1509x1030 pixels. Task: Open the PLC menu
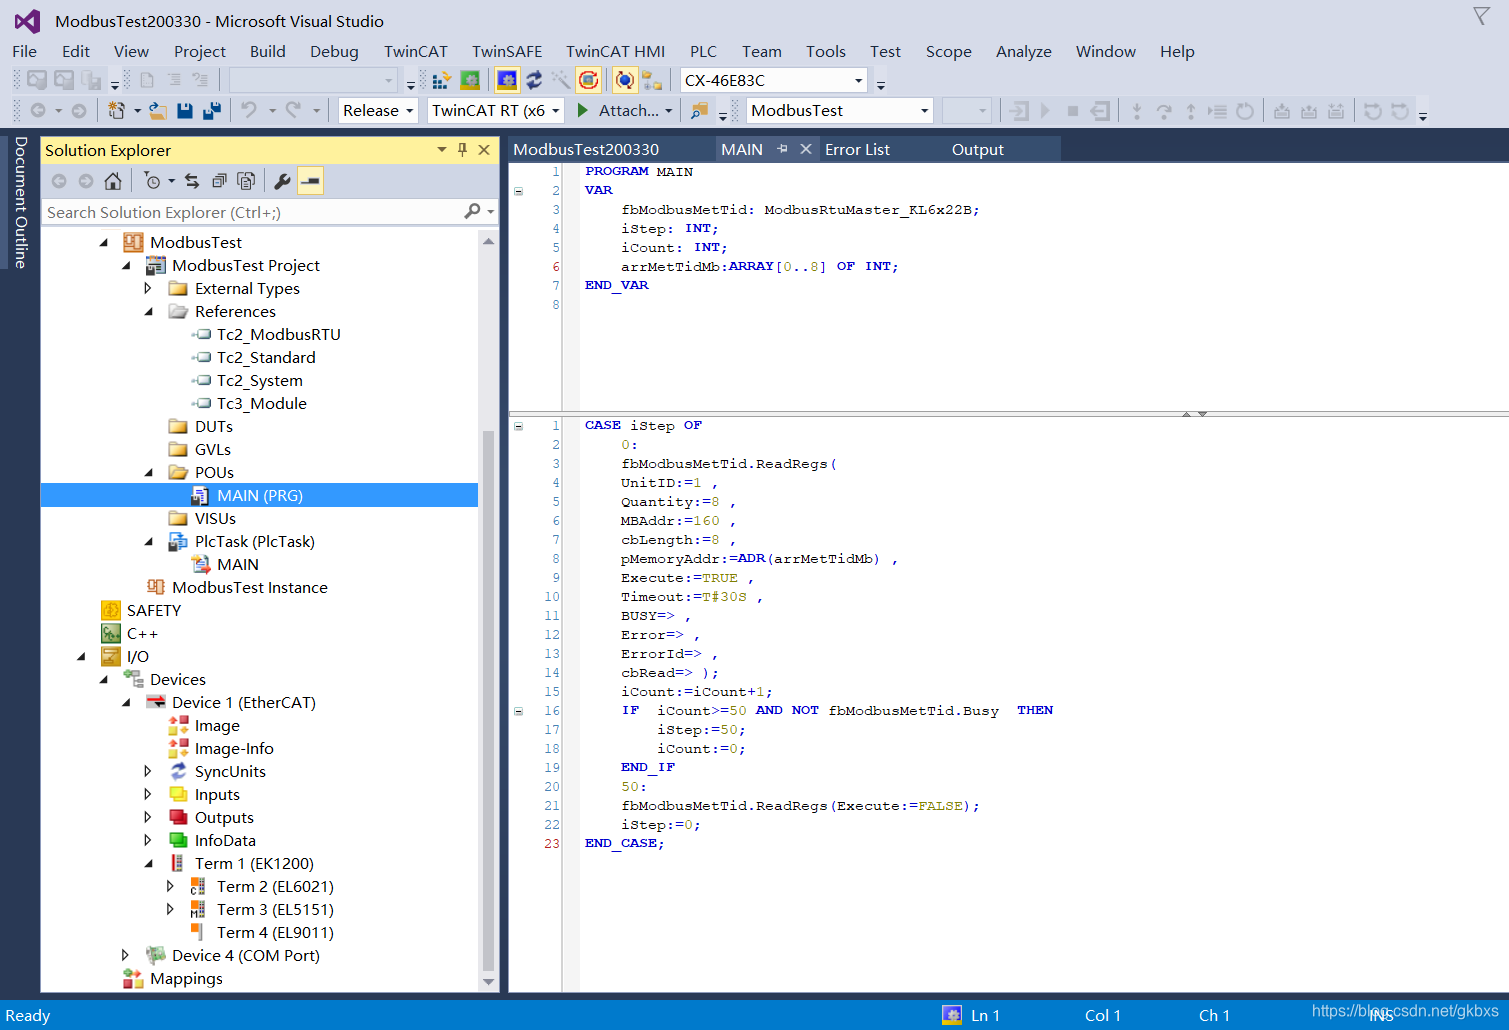click(x=703, y=52)
